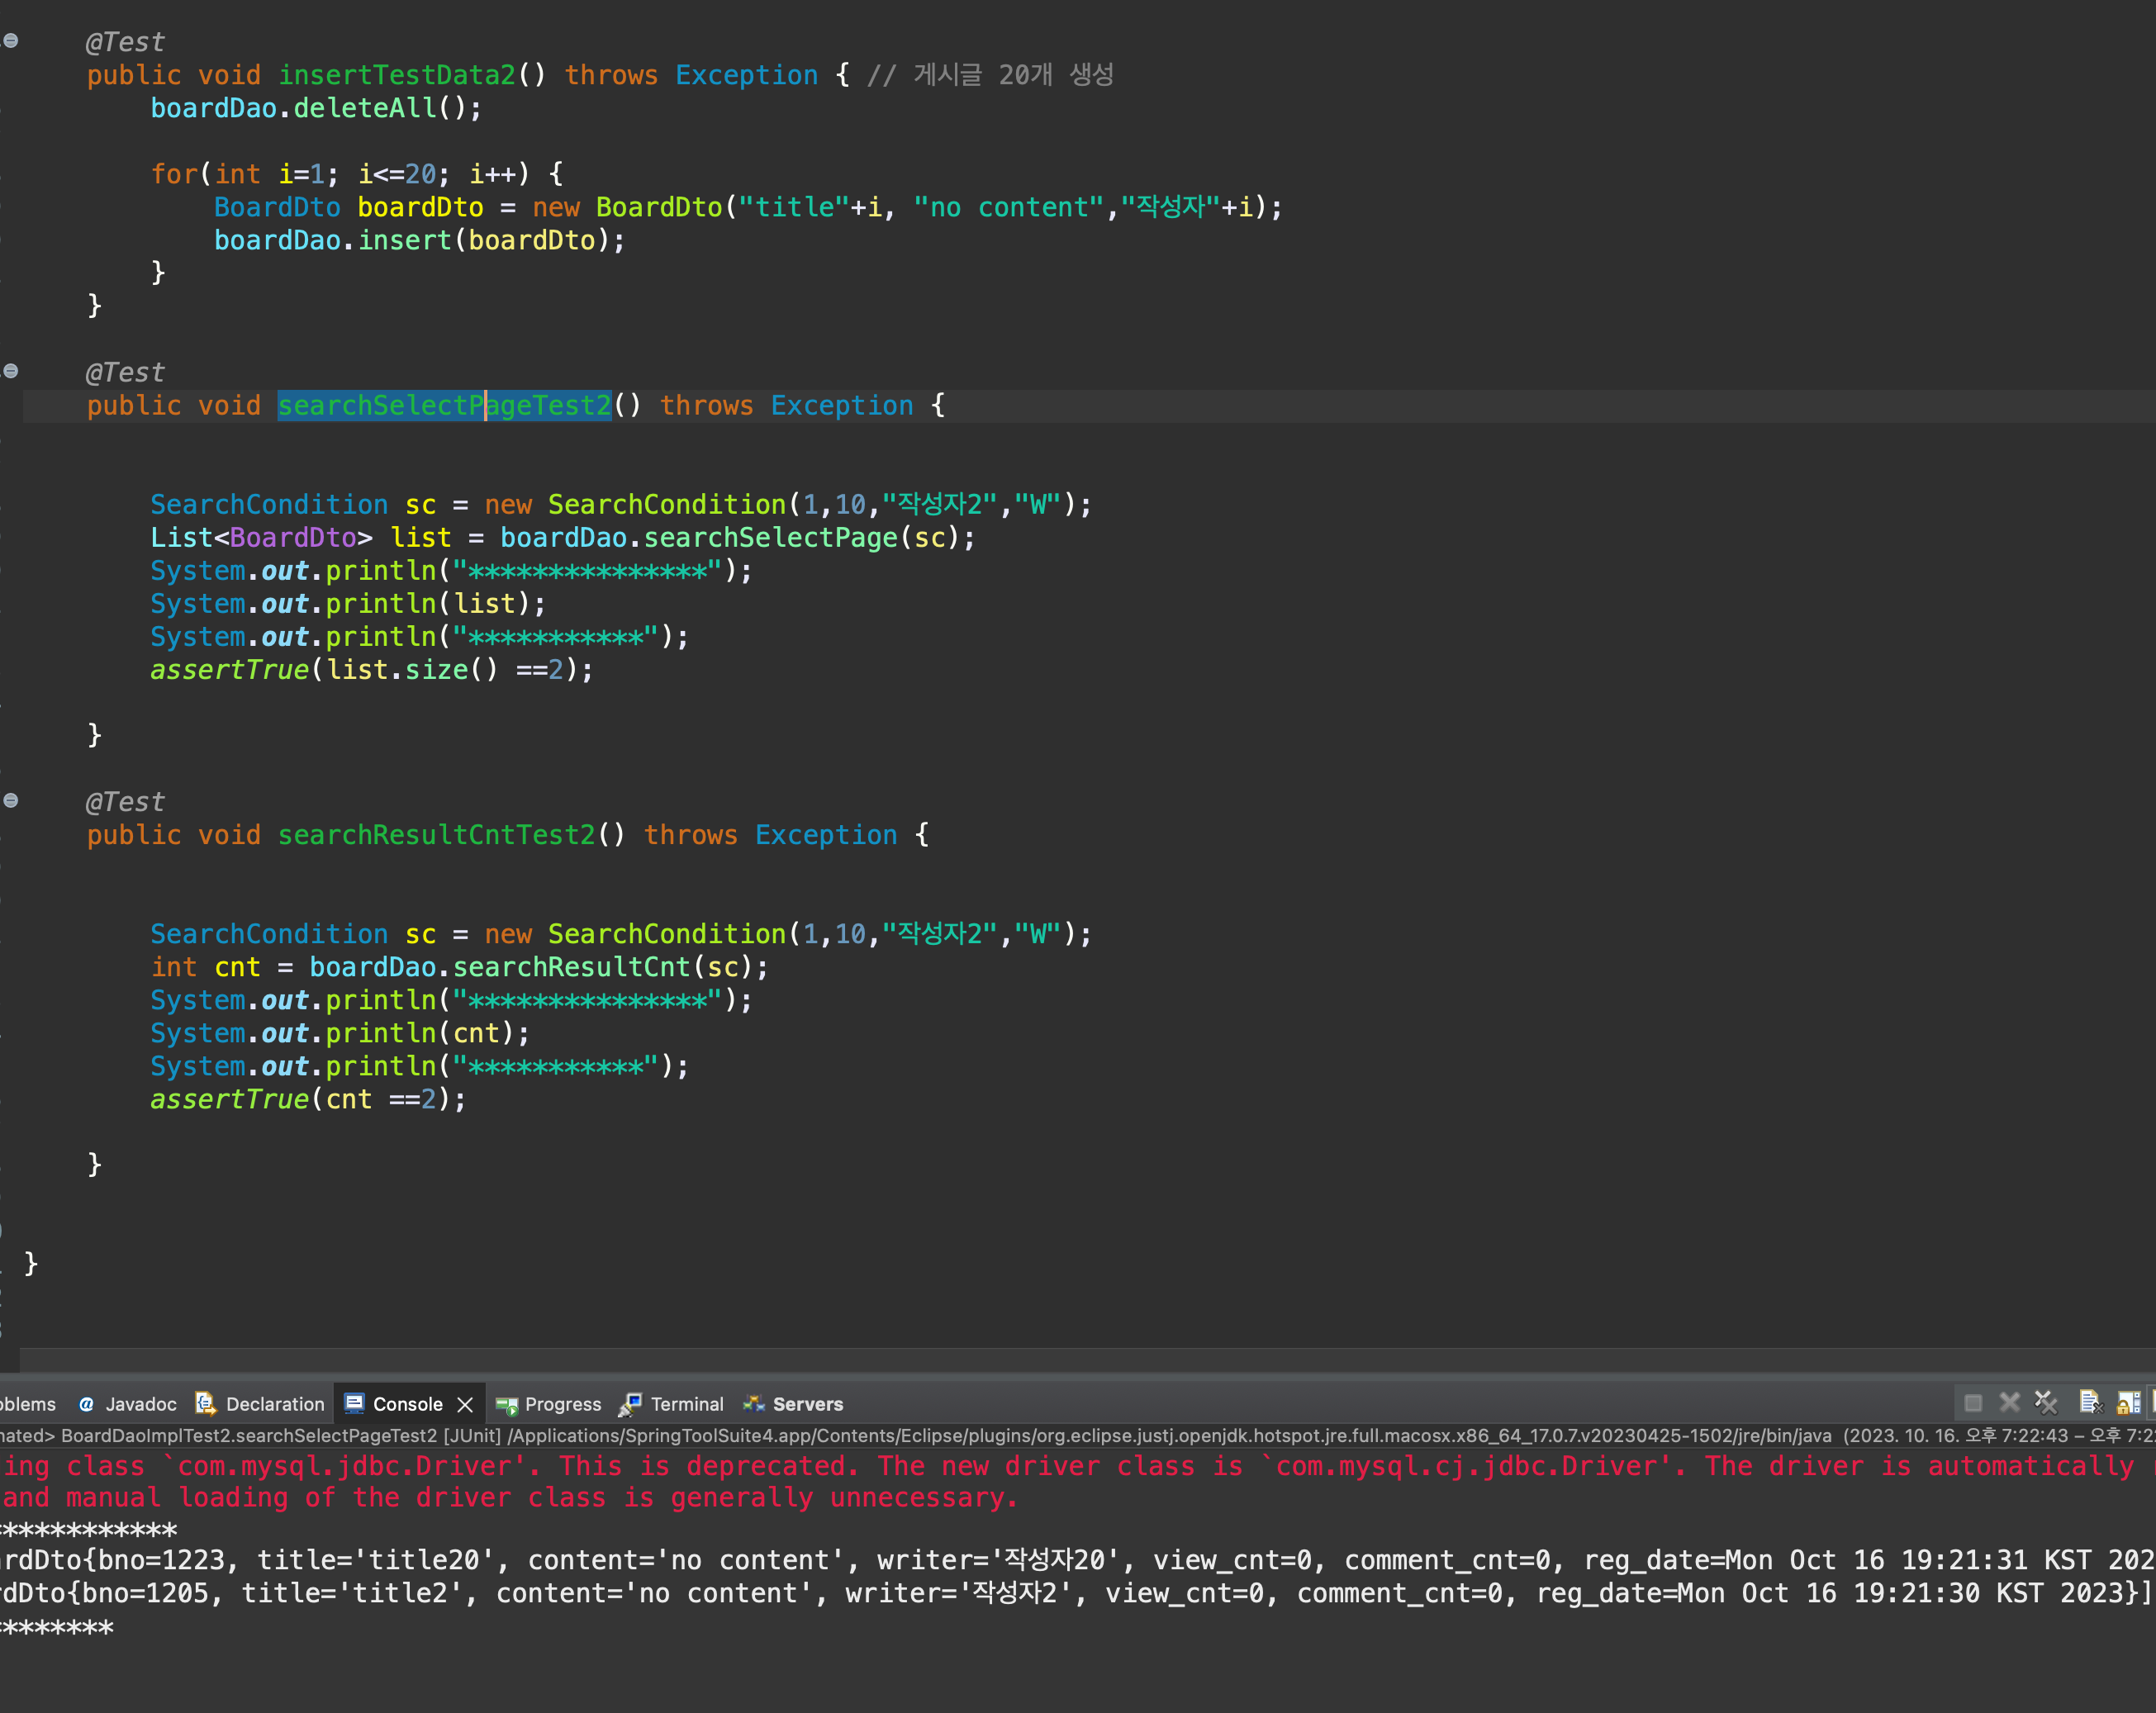Click the Clear Console icon
Viewport: 2156px width, 1713px height.
tap(2090, 1403)
